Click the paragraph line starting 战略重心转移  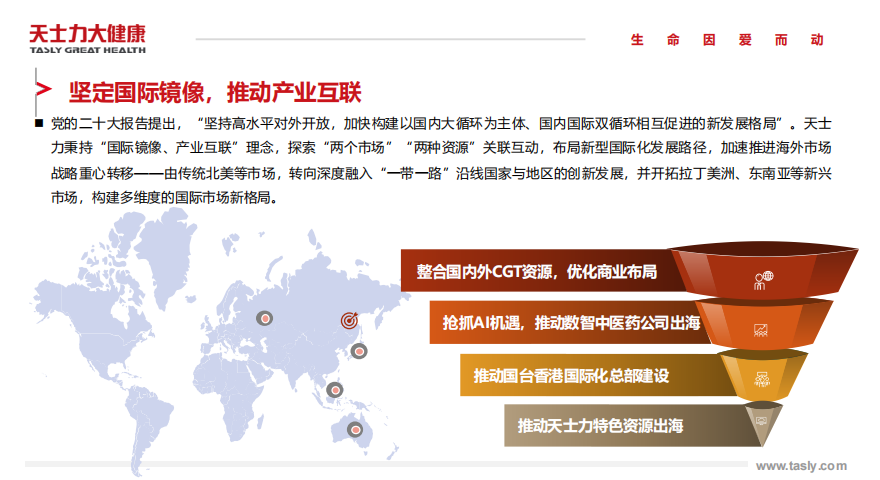point(441,173)
